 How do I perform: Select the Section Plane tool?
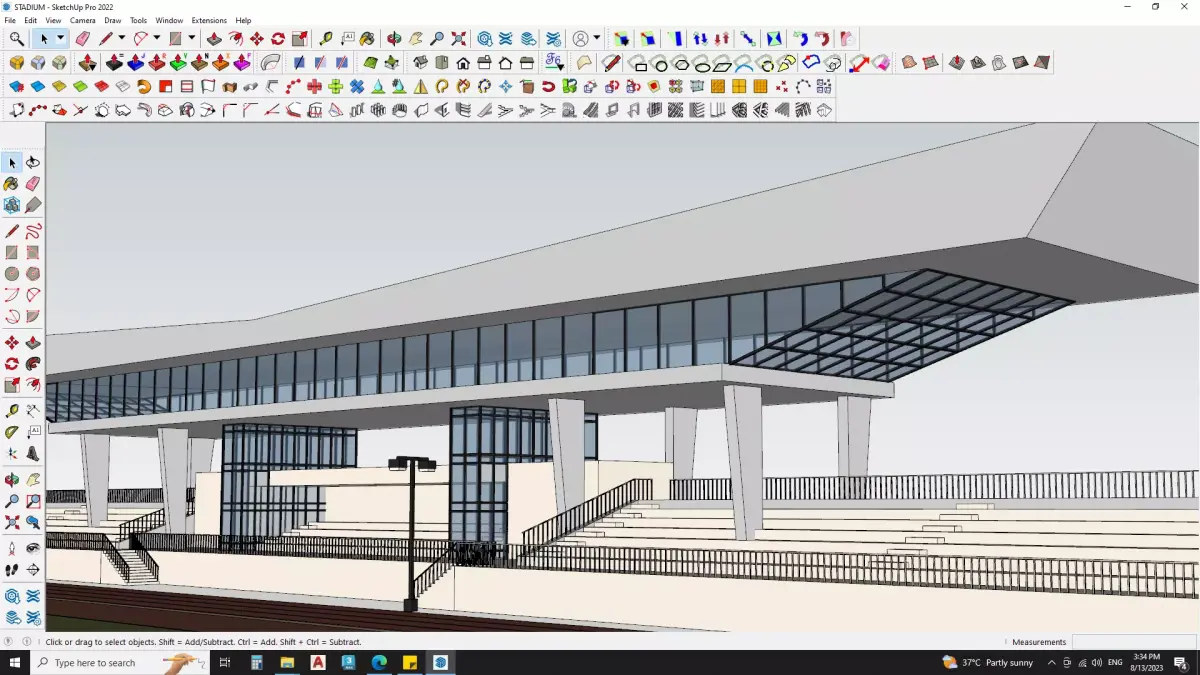click(33, 570)
